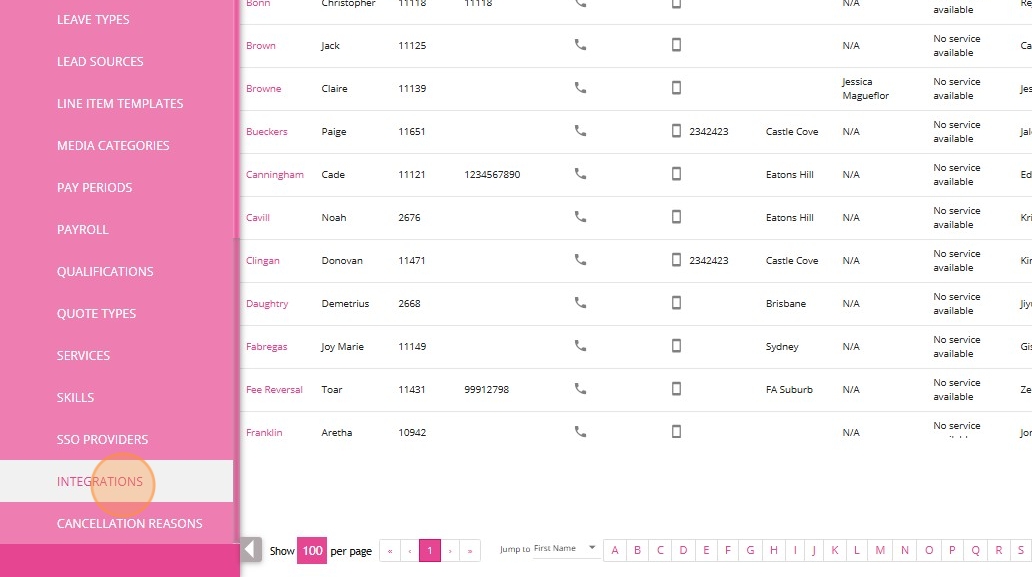
Task: Open the Jump to First Name dropdown
Action: [565, 548]
